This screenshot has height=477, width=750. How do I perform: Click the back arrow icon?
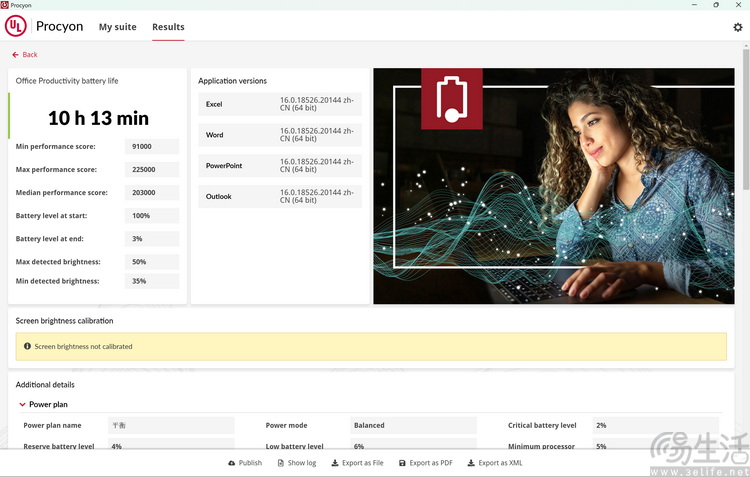(x=15, y=55)
